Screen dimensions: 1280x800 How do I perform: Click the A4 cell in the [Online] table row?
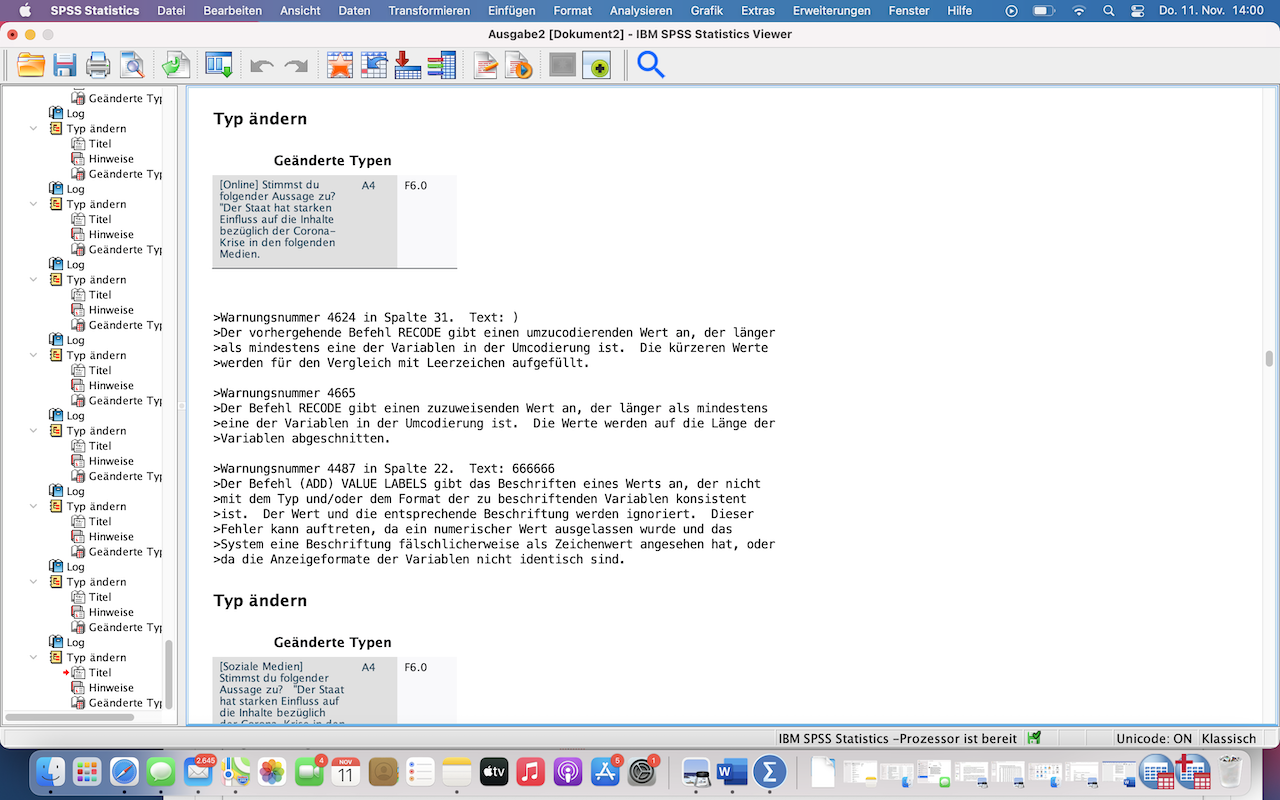point(369,186)
